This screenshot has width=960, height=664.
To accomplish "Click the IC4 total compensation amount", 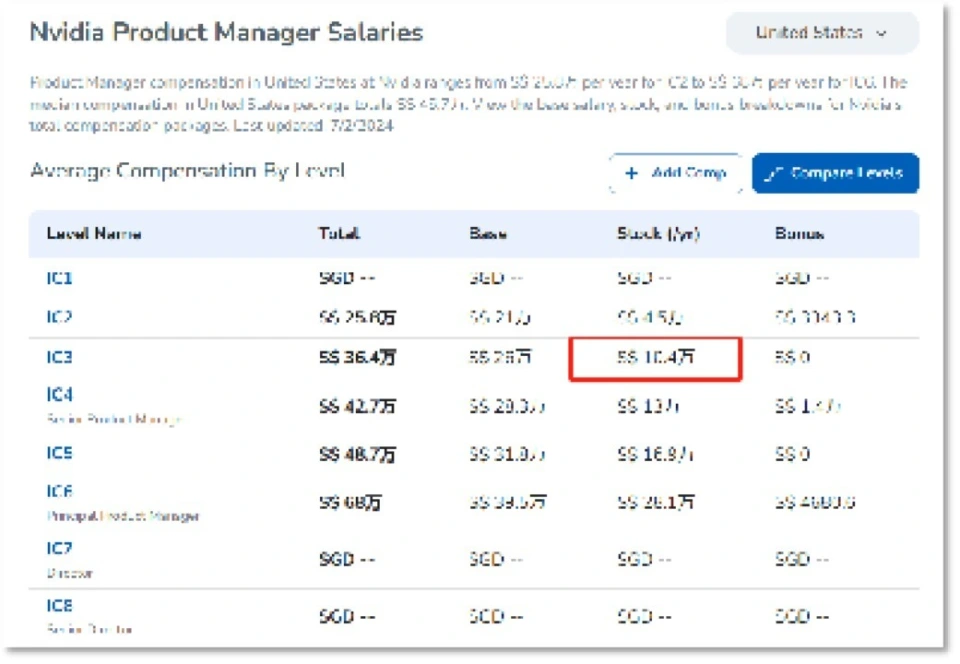I will coord(356,407).
